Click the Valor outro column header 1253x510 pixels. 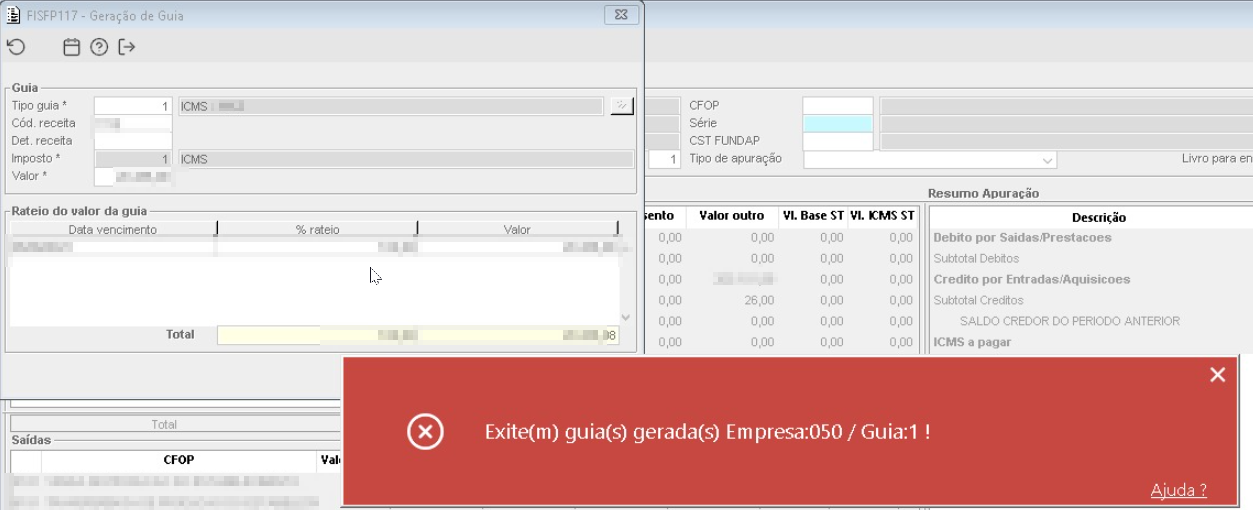(x=731, y=216)
